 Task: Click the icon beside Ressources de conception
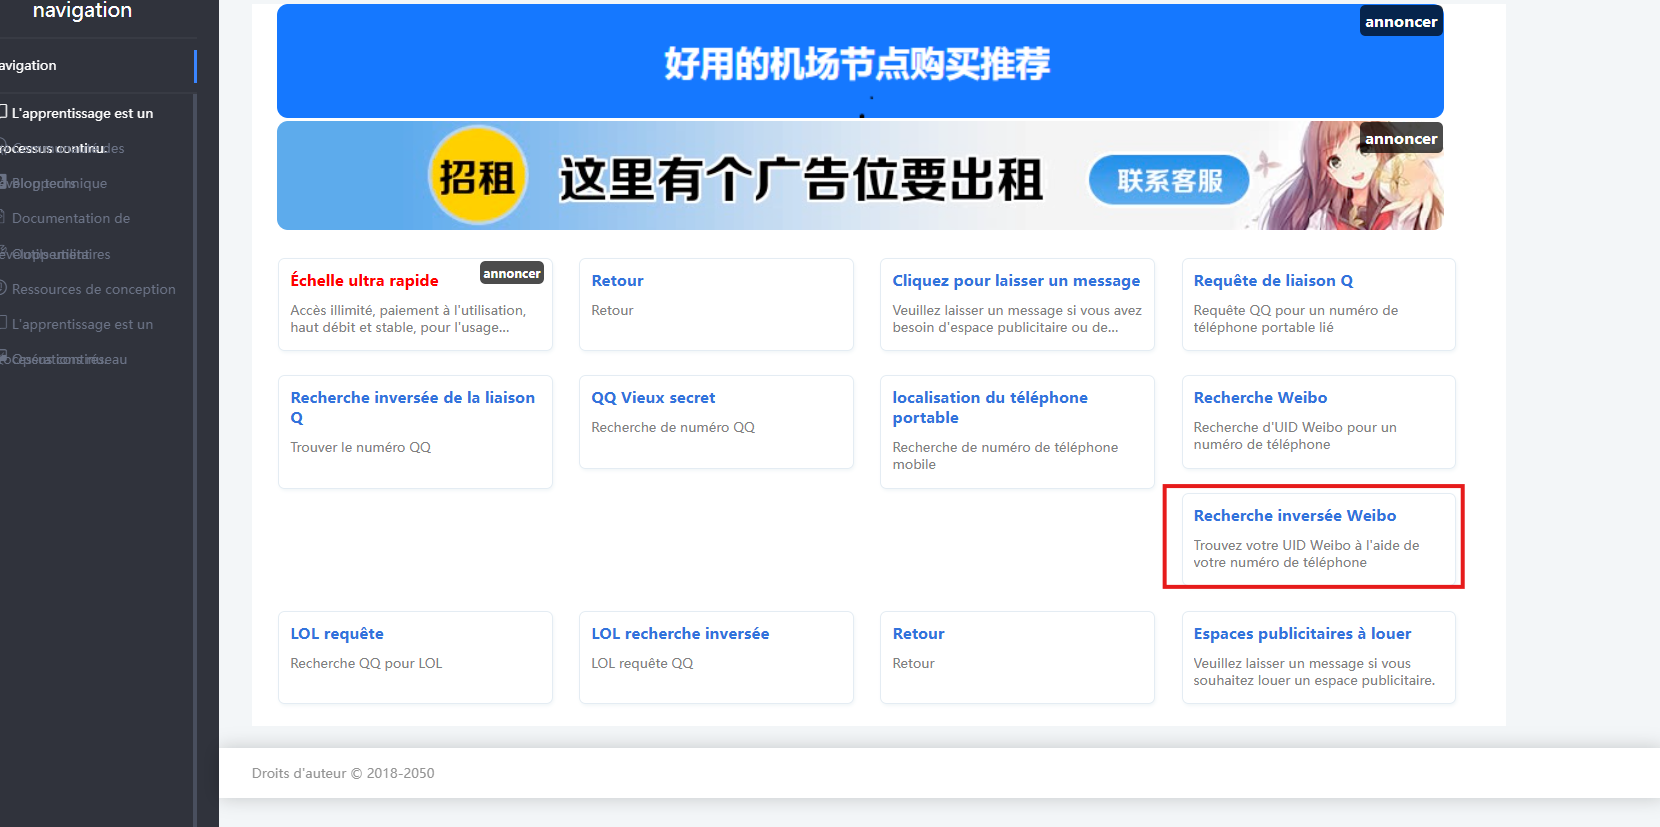coord(3,288)
